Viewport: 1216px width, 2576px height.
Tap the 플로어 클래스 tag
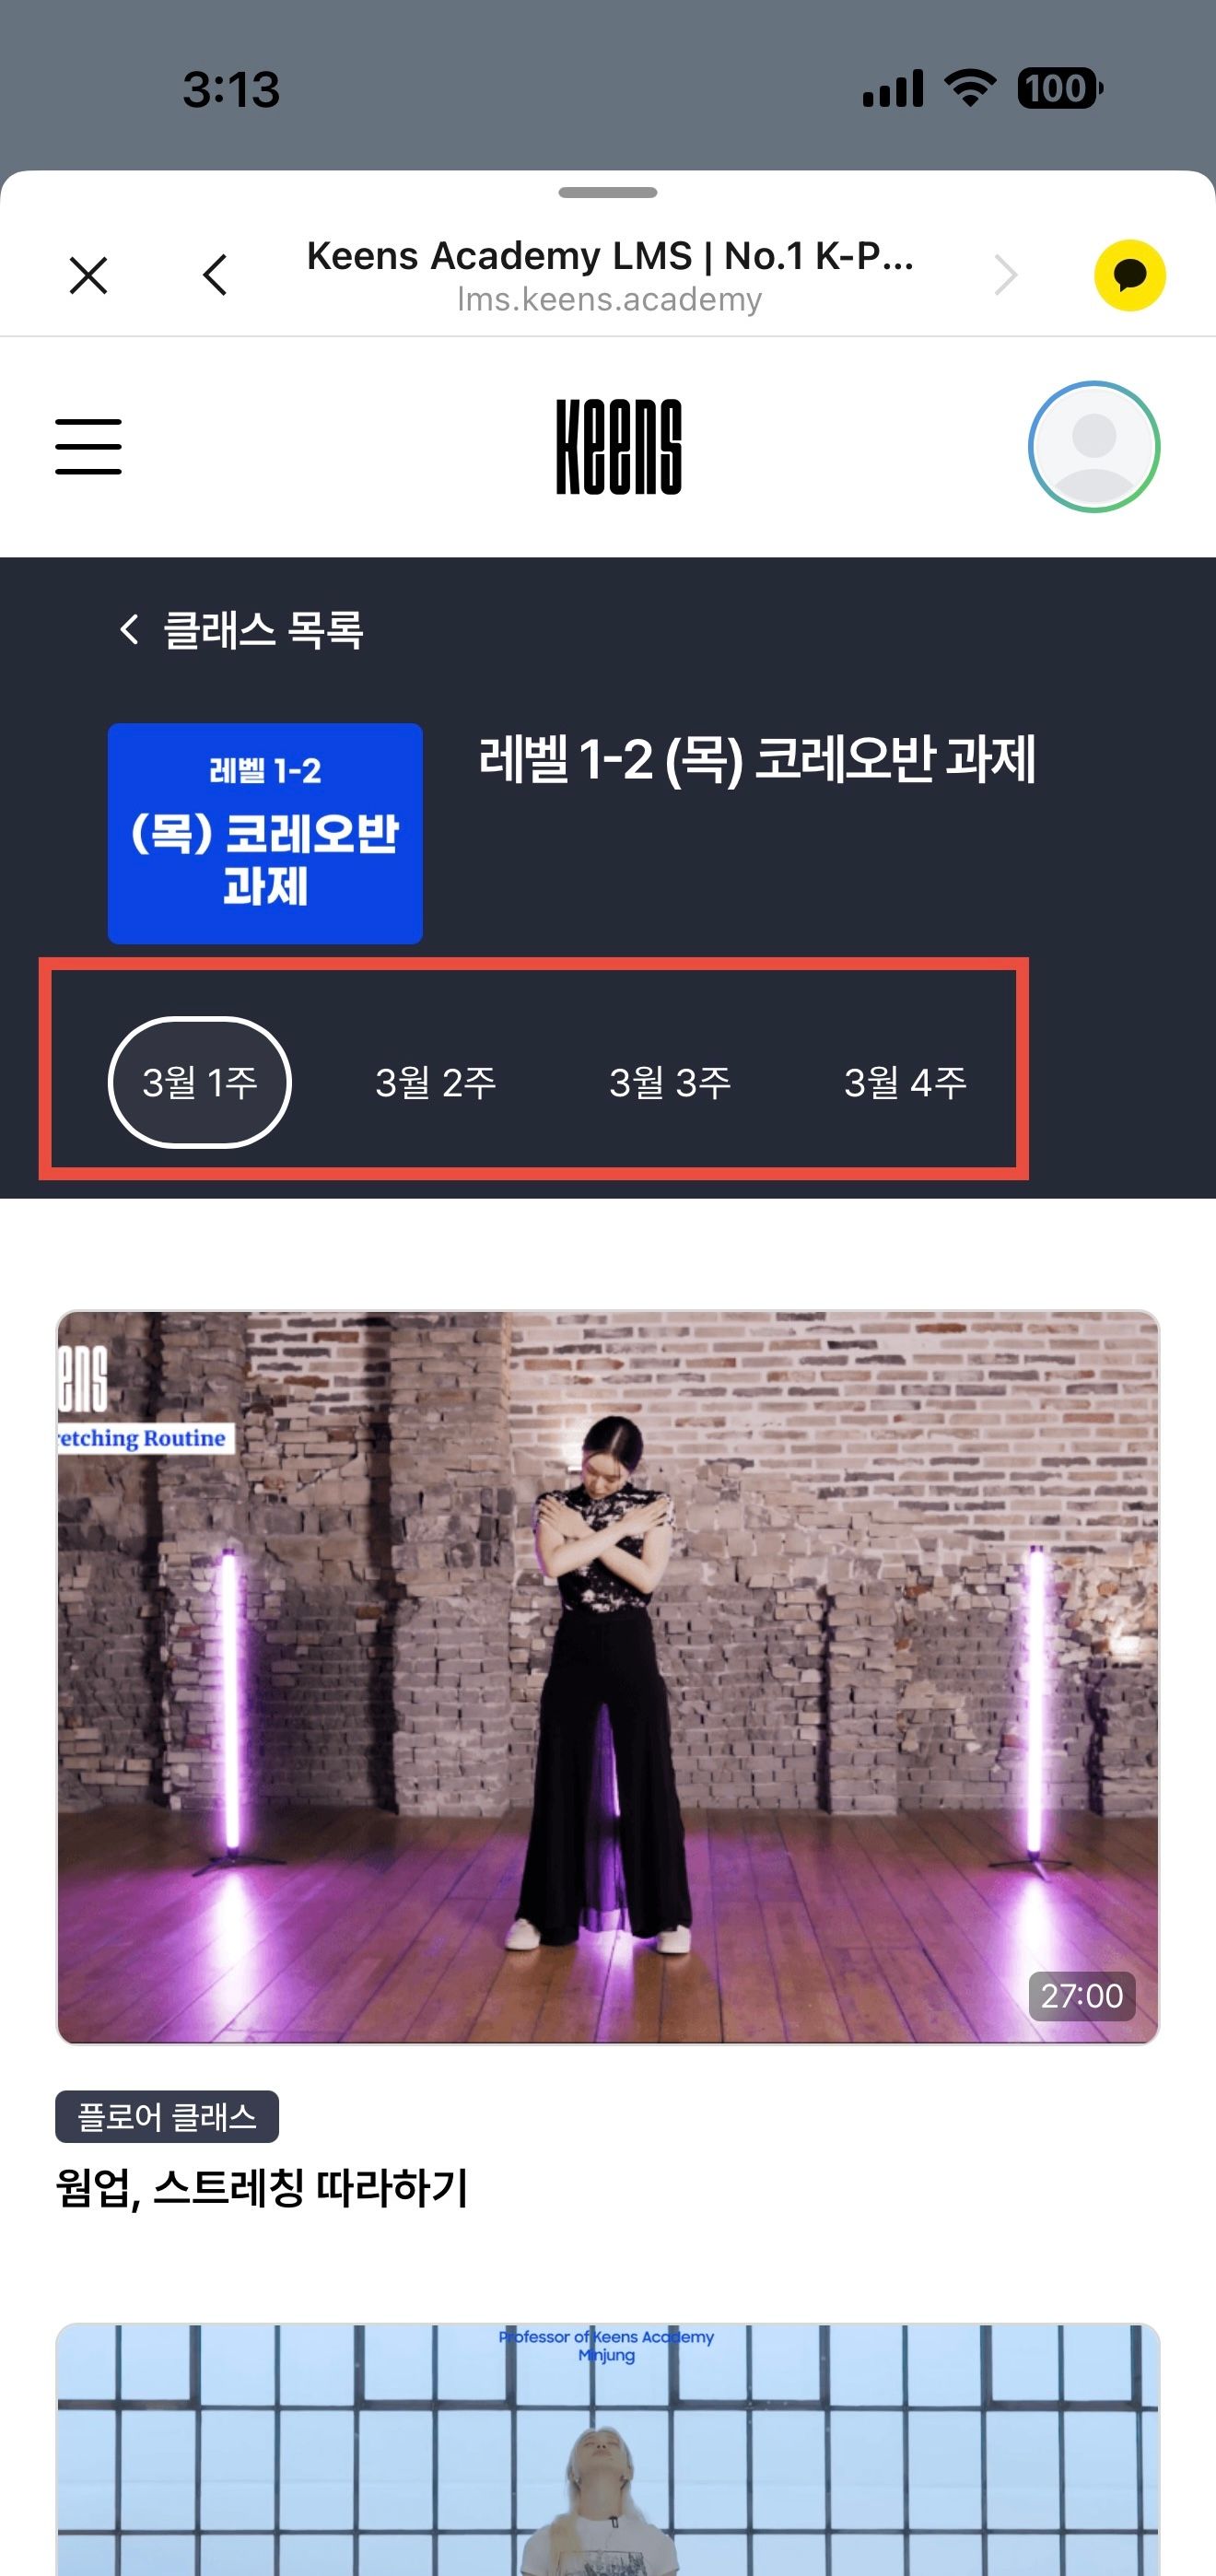[x=167, y=2116]
